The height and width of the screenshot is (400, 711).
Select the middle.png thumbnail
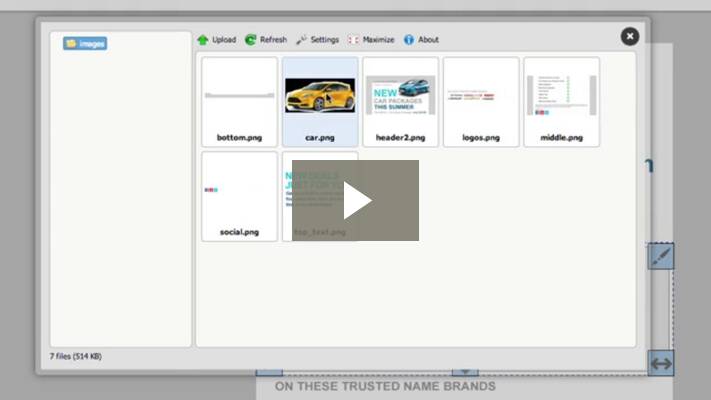561,102
